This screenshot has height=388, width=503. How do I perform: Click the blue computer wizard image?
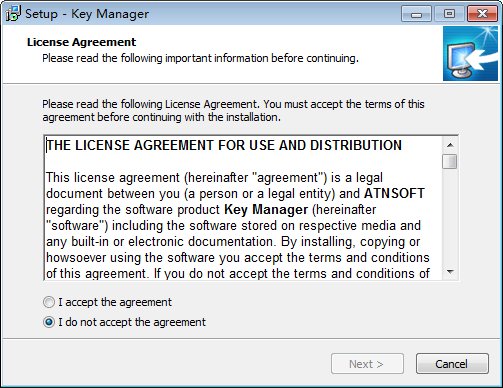pyautogui.click(x=470, y=54)
